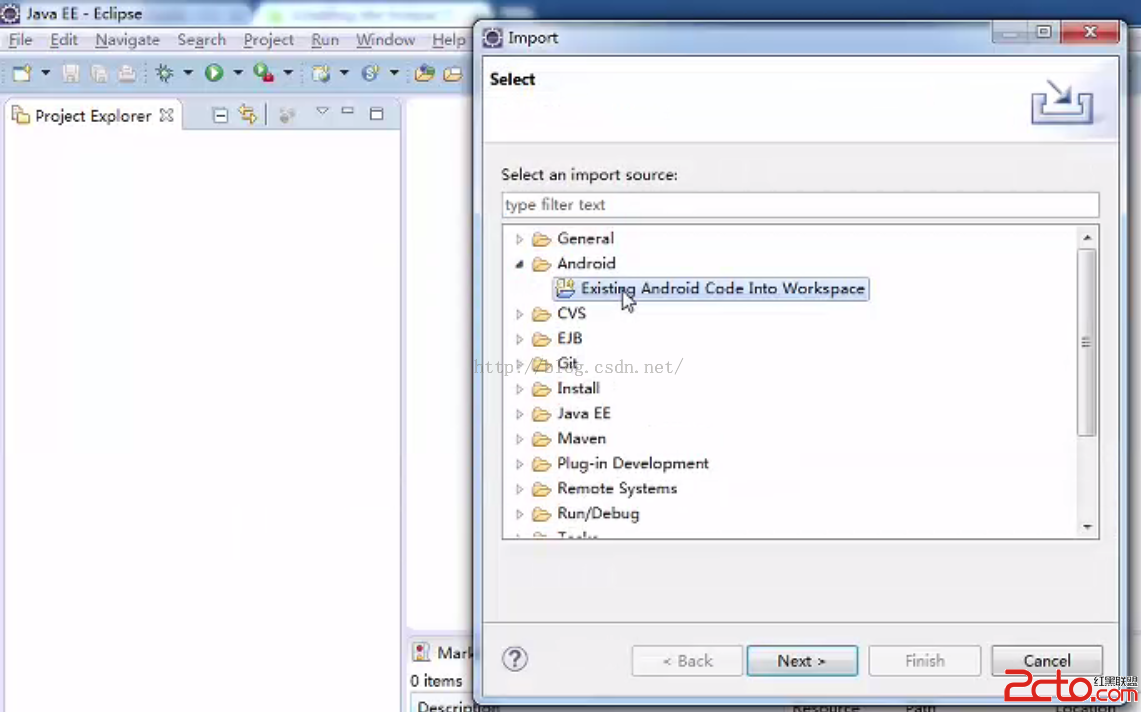Click the Import dialog help icon
Image resolution: width=1141 pixels, height=712 pixels.
[x=514, y=659]
